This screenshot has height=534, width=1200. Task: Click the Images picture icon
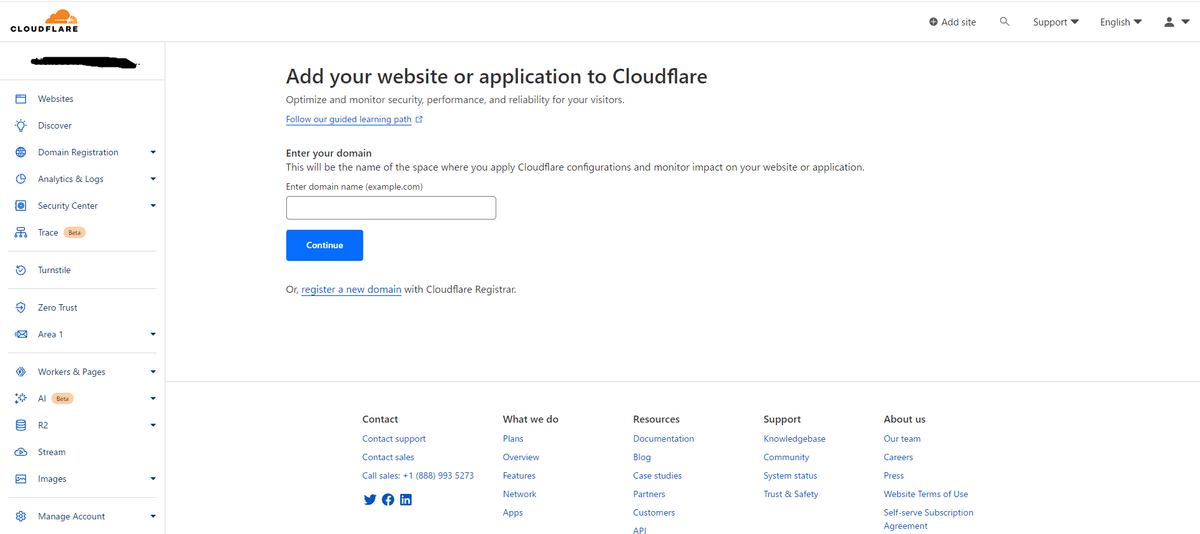pyautogui.click(x=20, y=479)
